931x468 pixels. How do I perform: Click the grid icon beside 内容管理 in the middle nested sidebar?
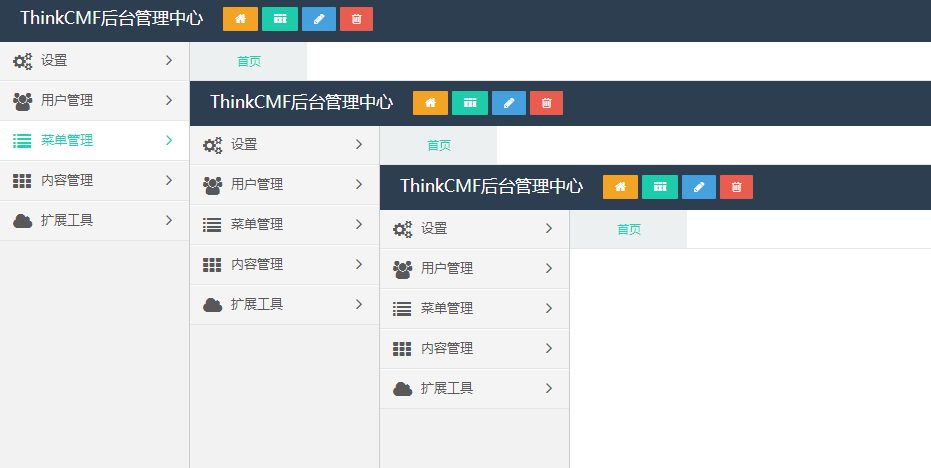[x=212, y=265]
